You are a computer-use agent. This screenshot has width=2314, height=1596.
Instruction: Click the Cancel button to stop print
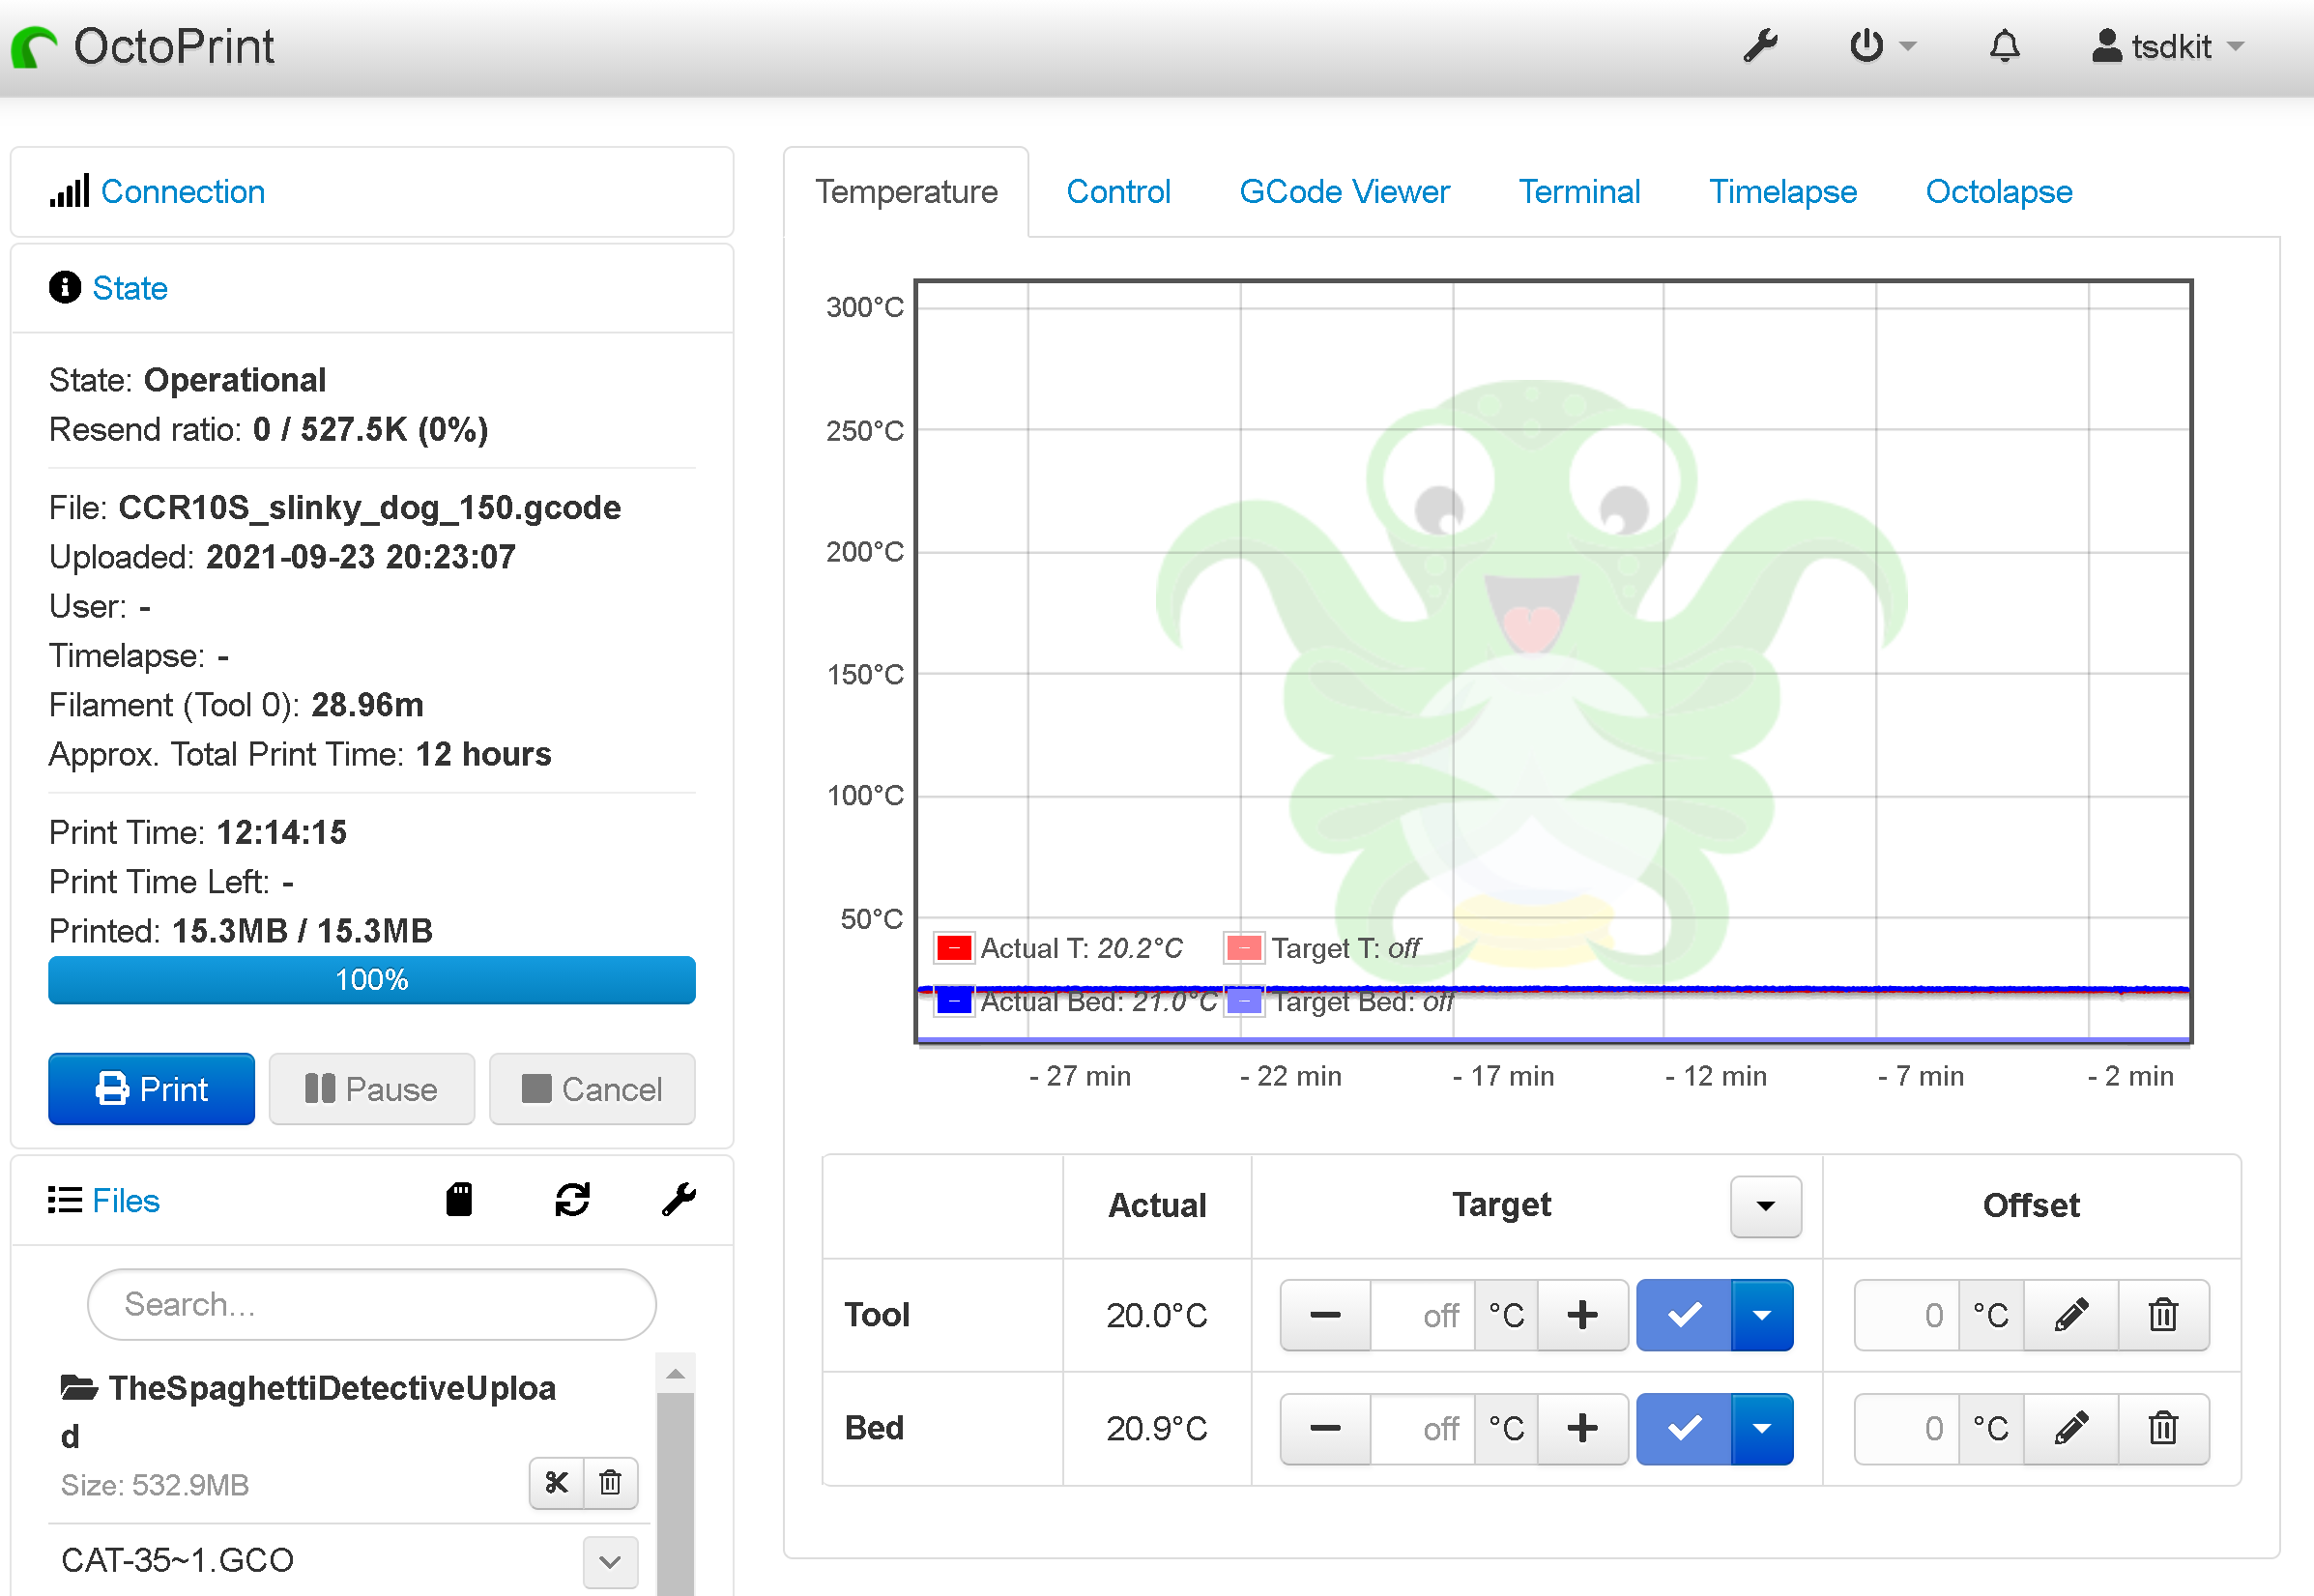[x=591, y=1088]
